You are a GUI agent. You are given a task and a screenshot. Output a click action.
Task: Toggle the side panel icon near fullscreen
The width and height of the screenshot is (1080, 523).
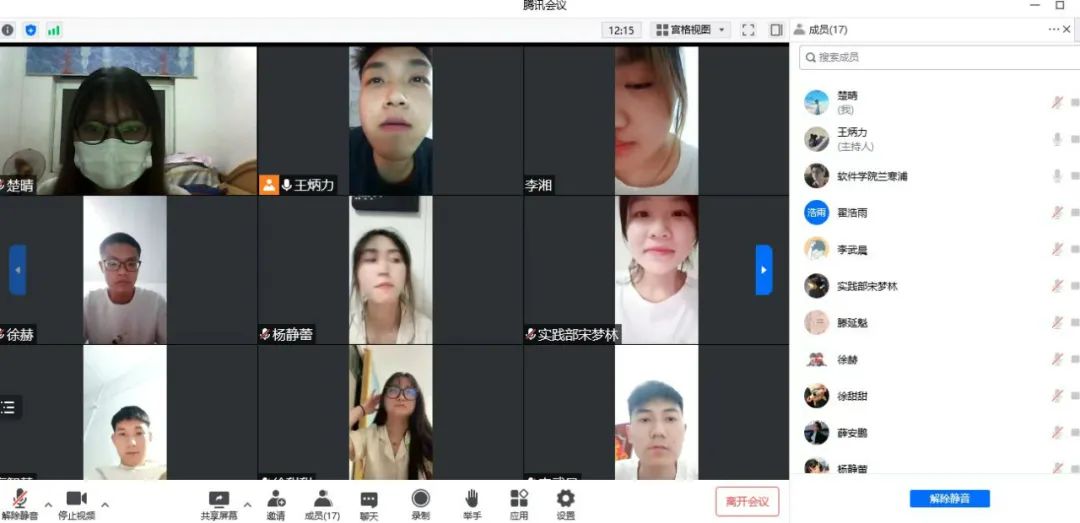click(x=776, y=30)
